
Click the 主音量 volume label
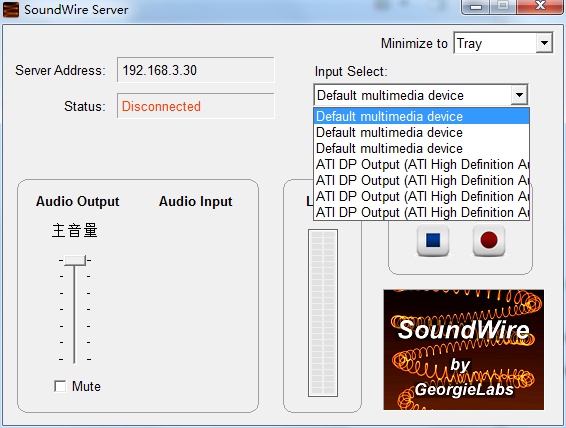75,230
